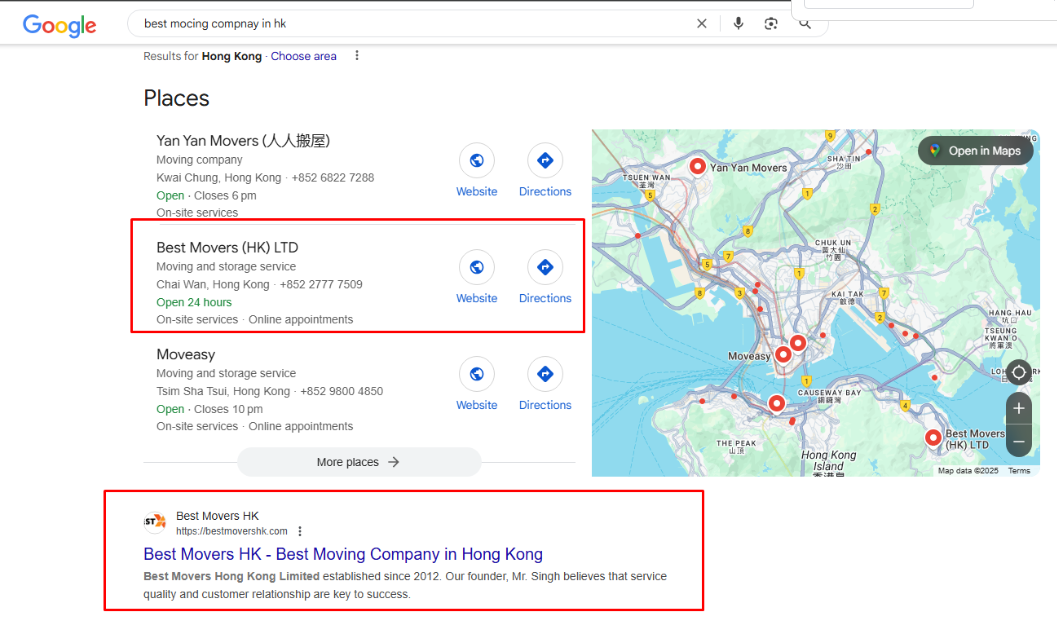The height and width of the screenshot is (633, 1057).
Task: Click More places button
Action: (x=359, y=462)
